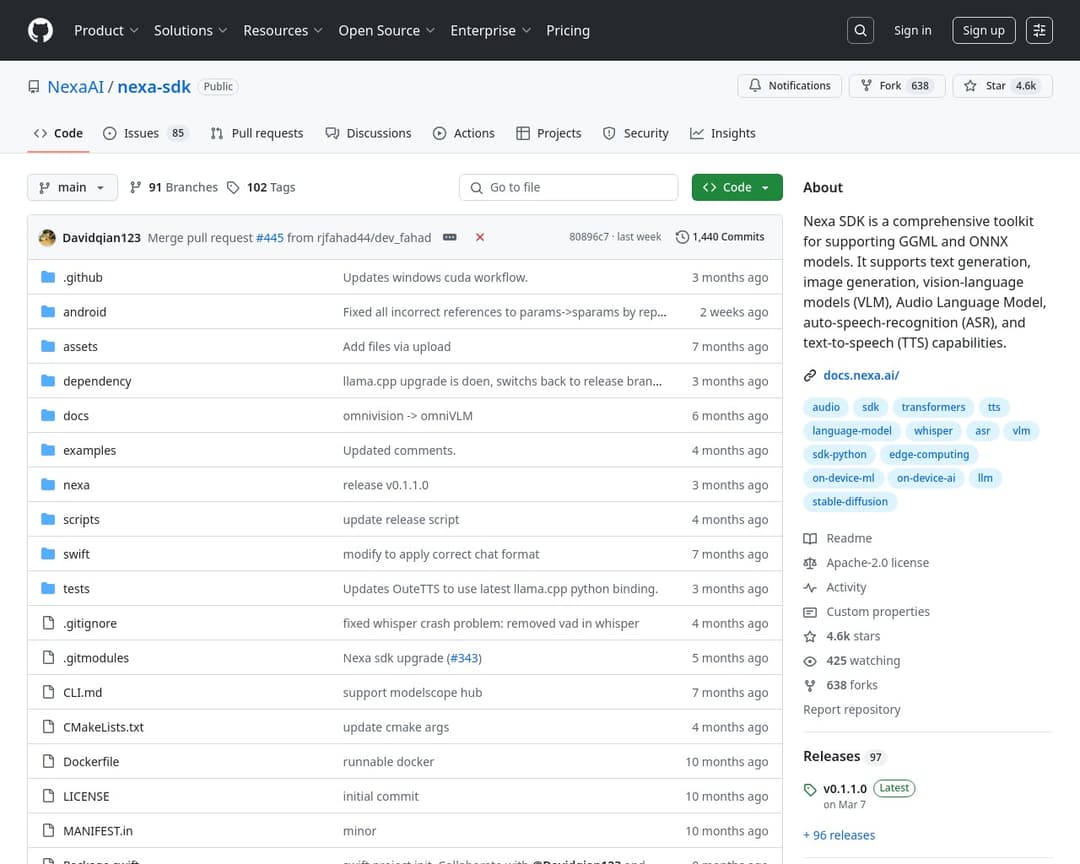The width and height of the screenshot is (1080, 864).
Task: Click the .github folder icon
Action: [x=48, y=277]
